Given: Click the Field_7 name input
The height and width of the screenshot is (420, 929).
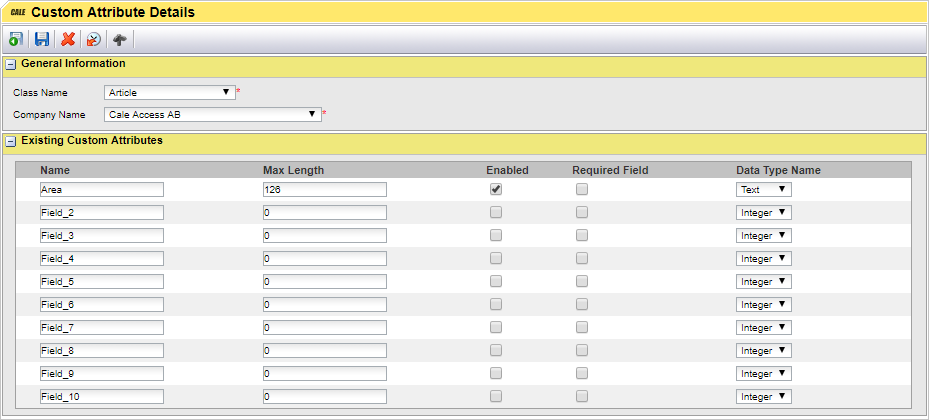Looking at the screenshot, I should (101, 328).
